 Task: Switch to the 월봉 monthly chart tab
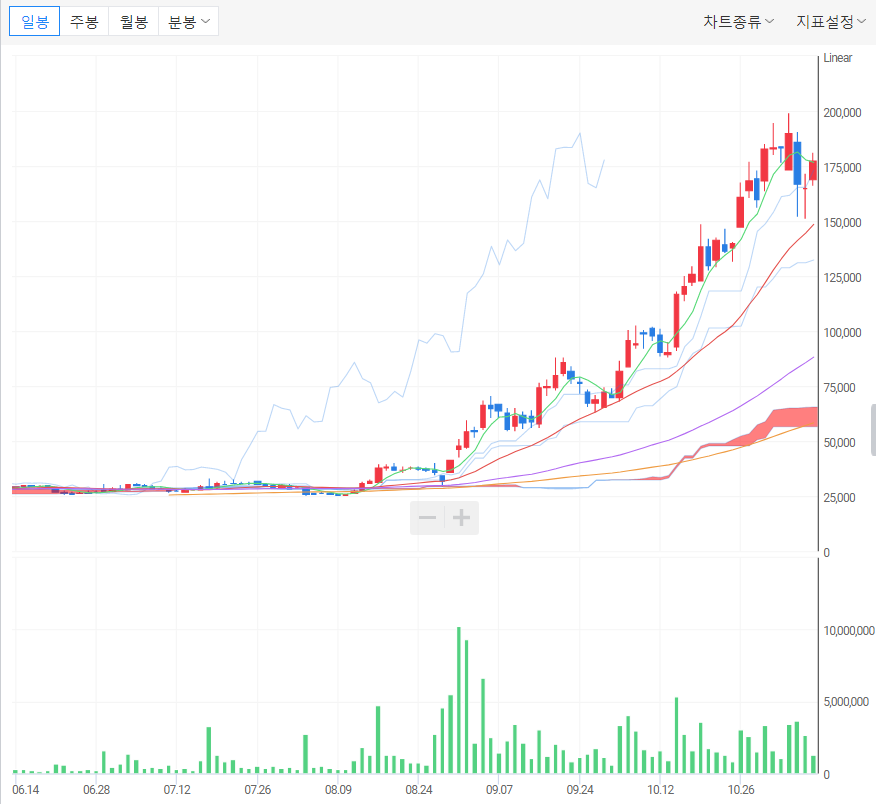point(134,22)
